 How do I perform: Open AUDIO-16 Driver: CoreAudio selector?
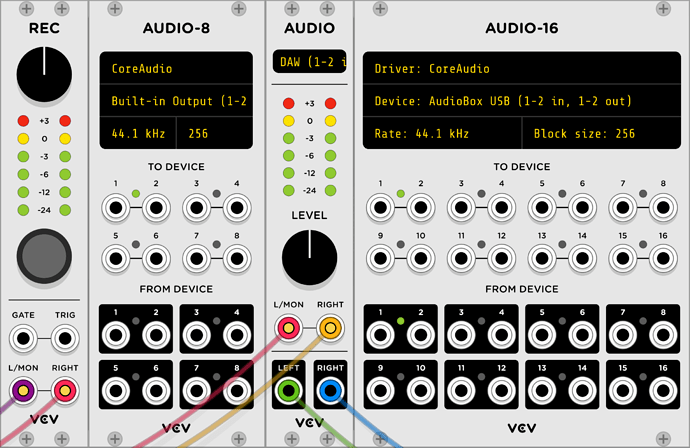[x=522, y=68]
